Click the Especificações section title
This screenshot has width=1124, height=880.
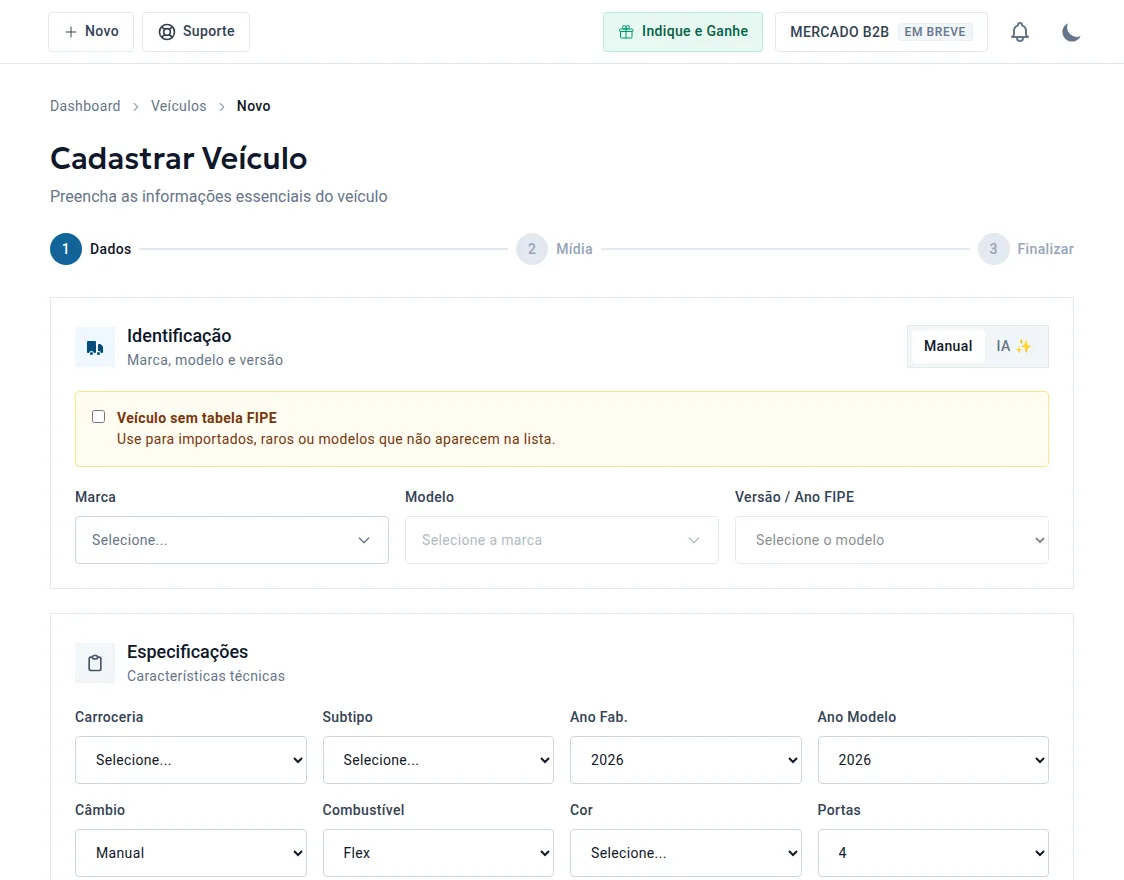tap(188, 652)
